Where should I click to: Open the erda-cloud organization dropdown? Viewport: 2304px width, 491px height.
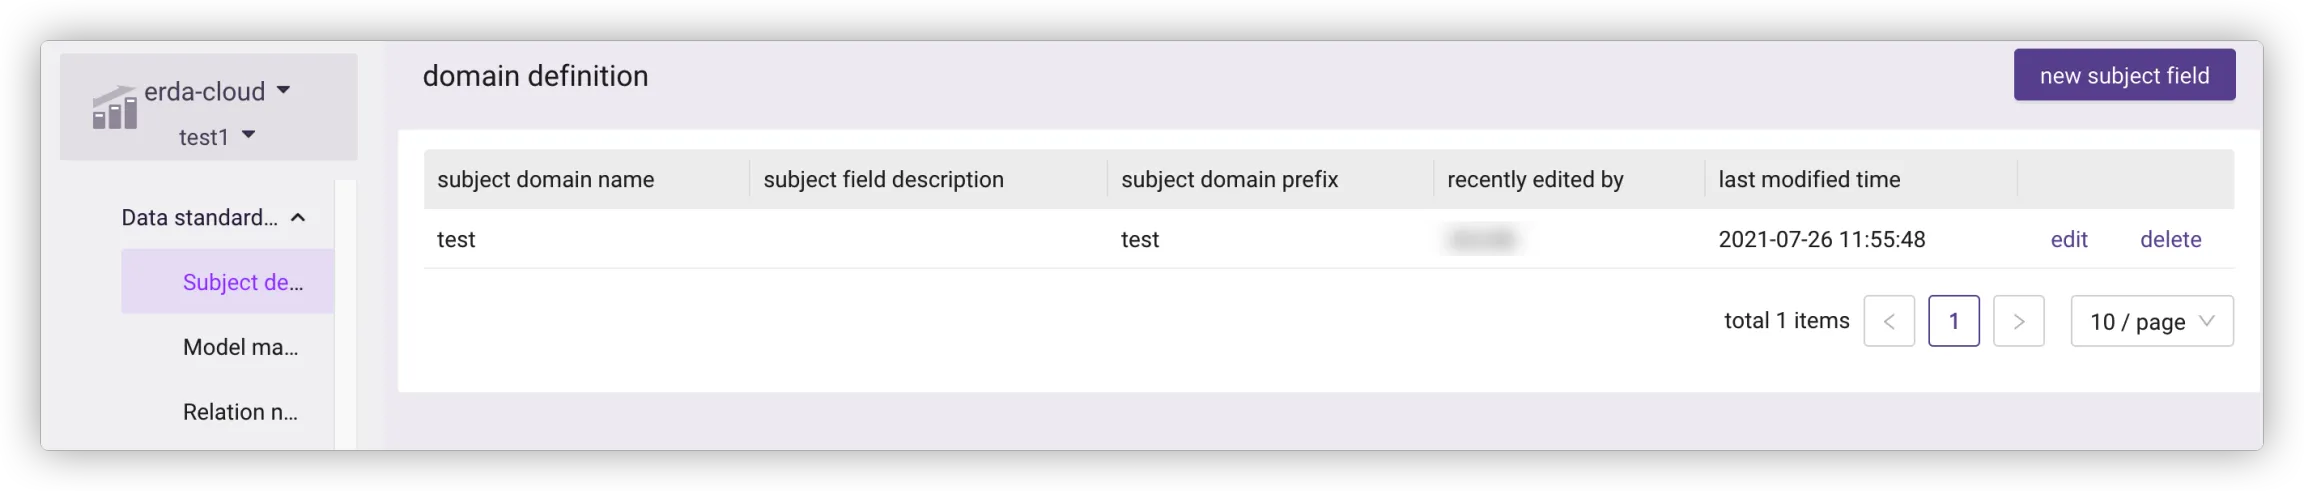pos(217,92)
